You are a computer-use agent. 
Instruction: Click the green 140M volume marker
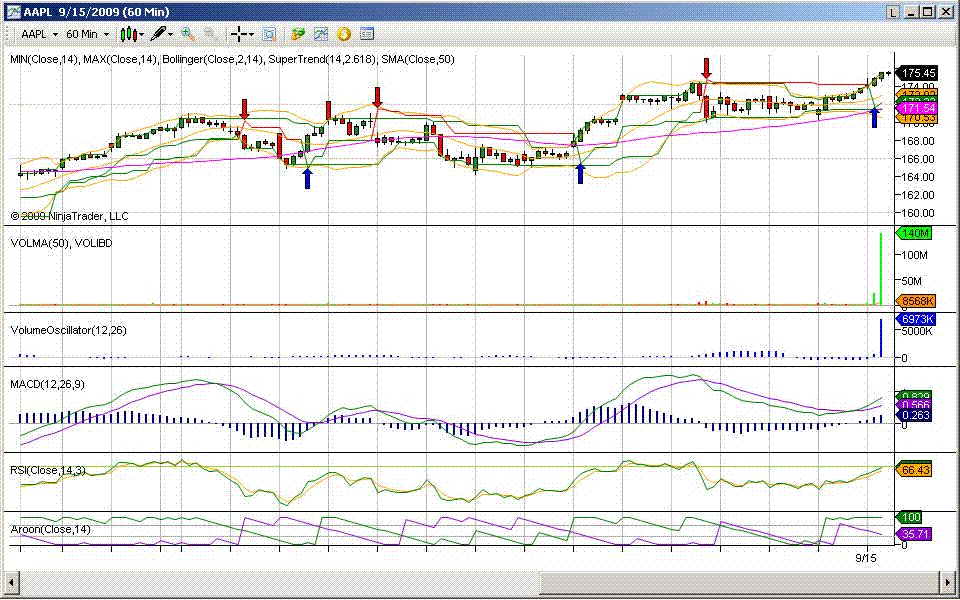[x=913, y=233]
